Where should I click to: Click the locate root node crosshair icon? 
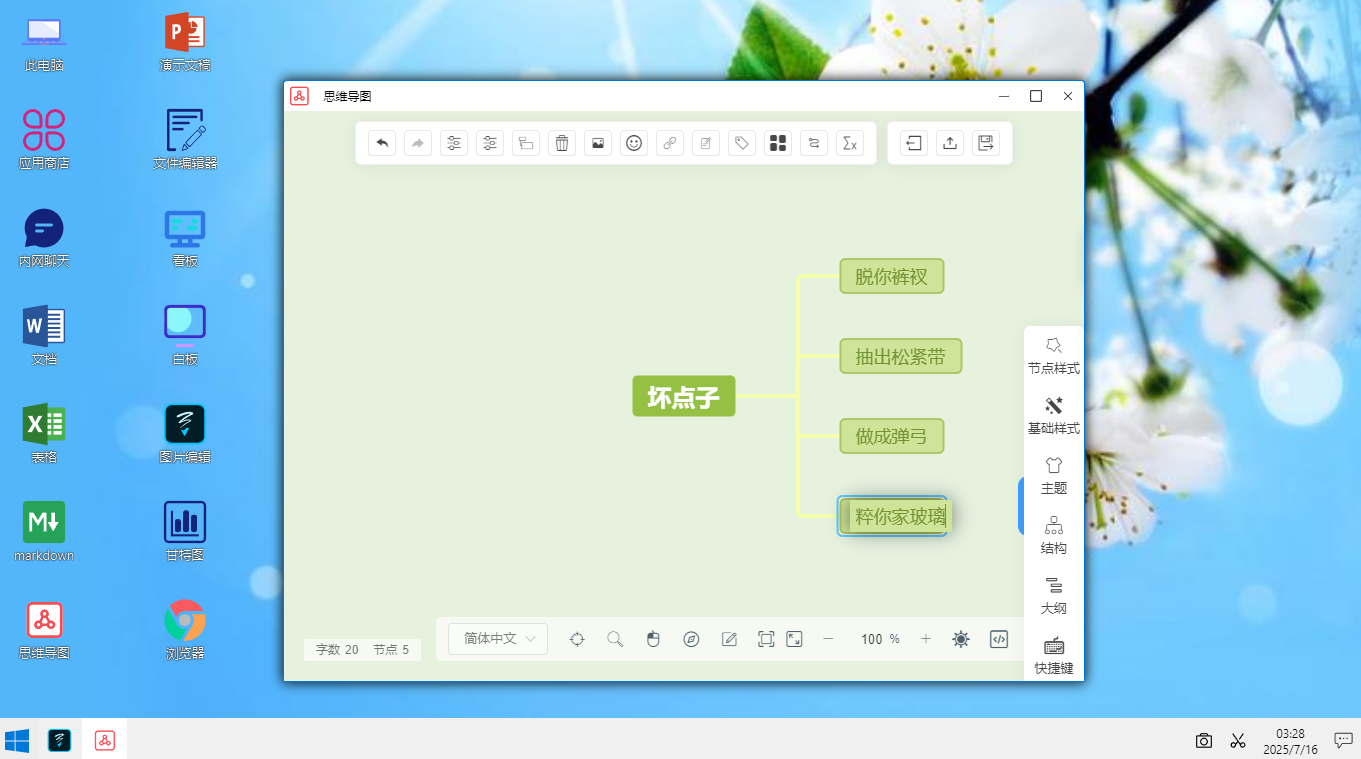577,639
